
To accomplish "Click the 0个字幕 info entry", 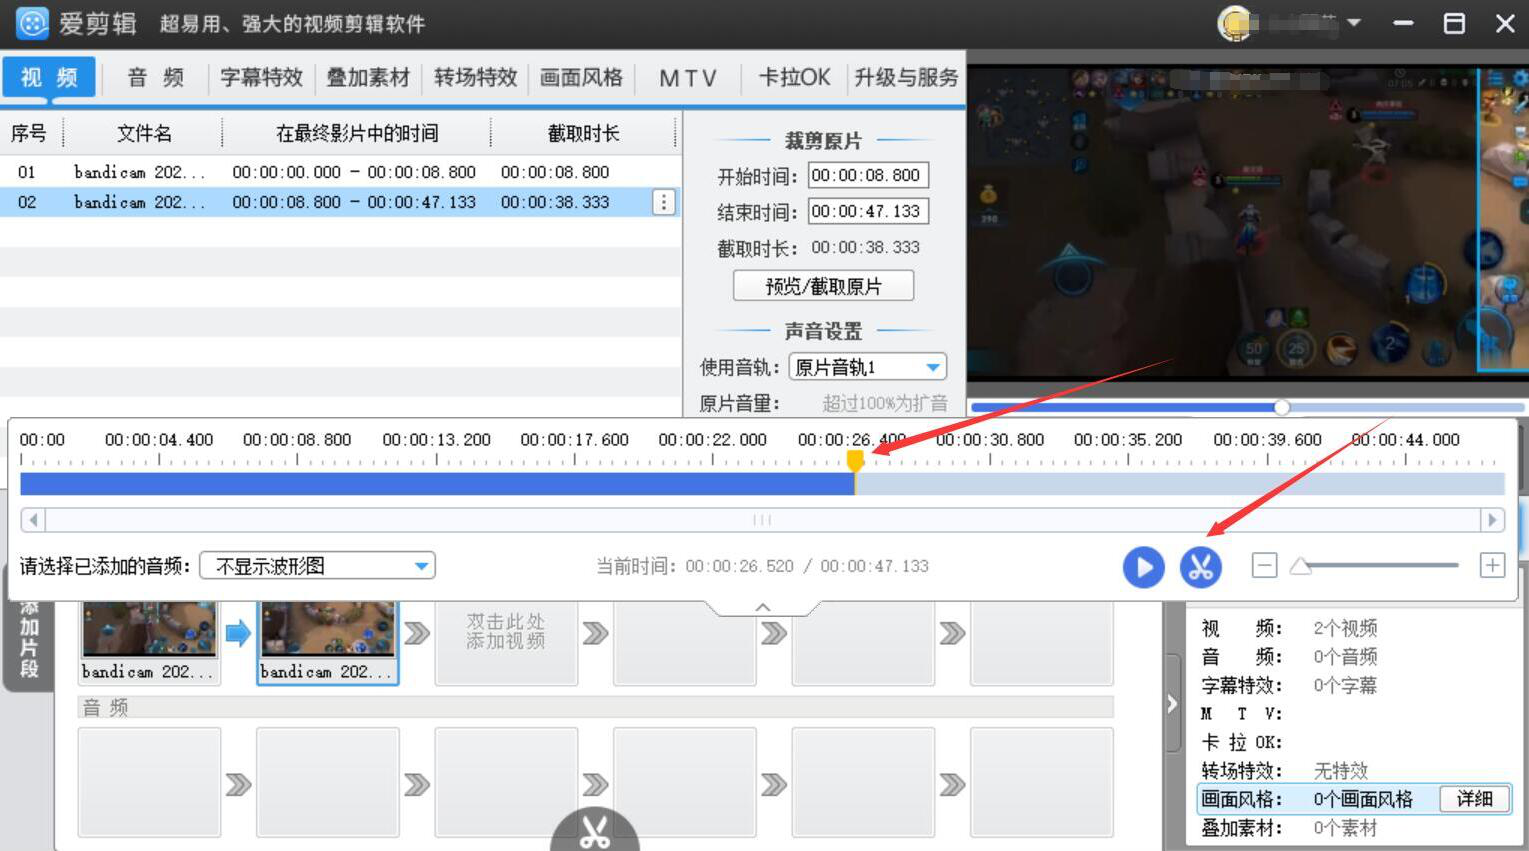I will 1345,686.
